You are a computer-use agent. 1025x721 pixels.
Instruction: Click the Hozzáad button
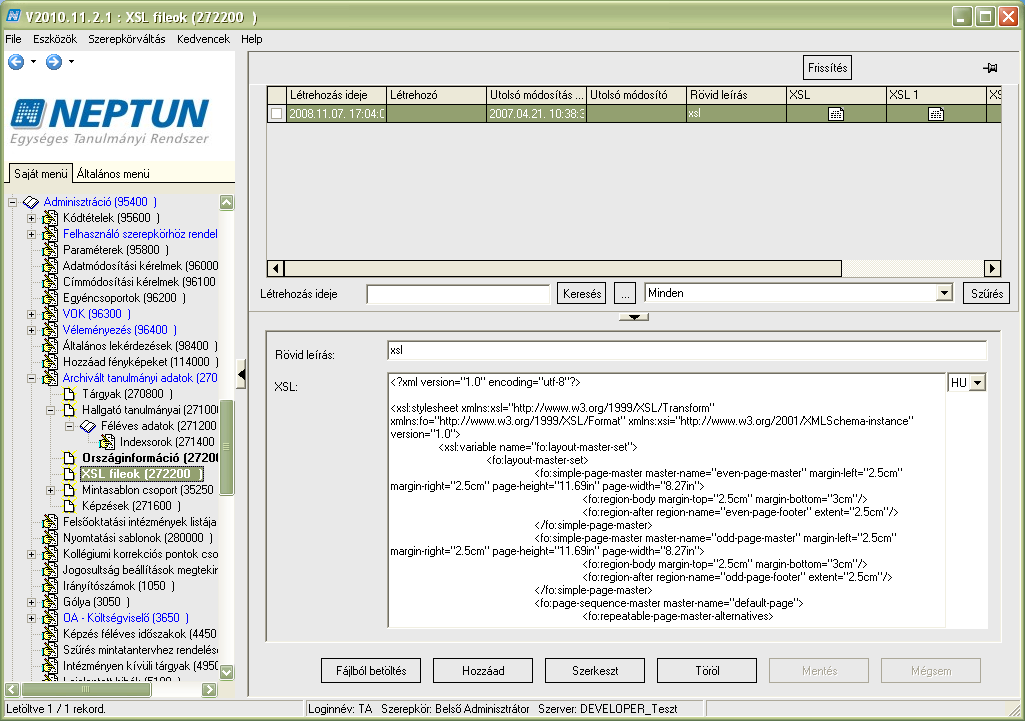483,671
